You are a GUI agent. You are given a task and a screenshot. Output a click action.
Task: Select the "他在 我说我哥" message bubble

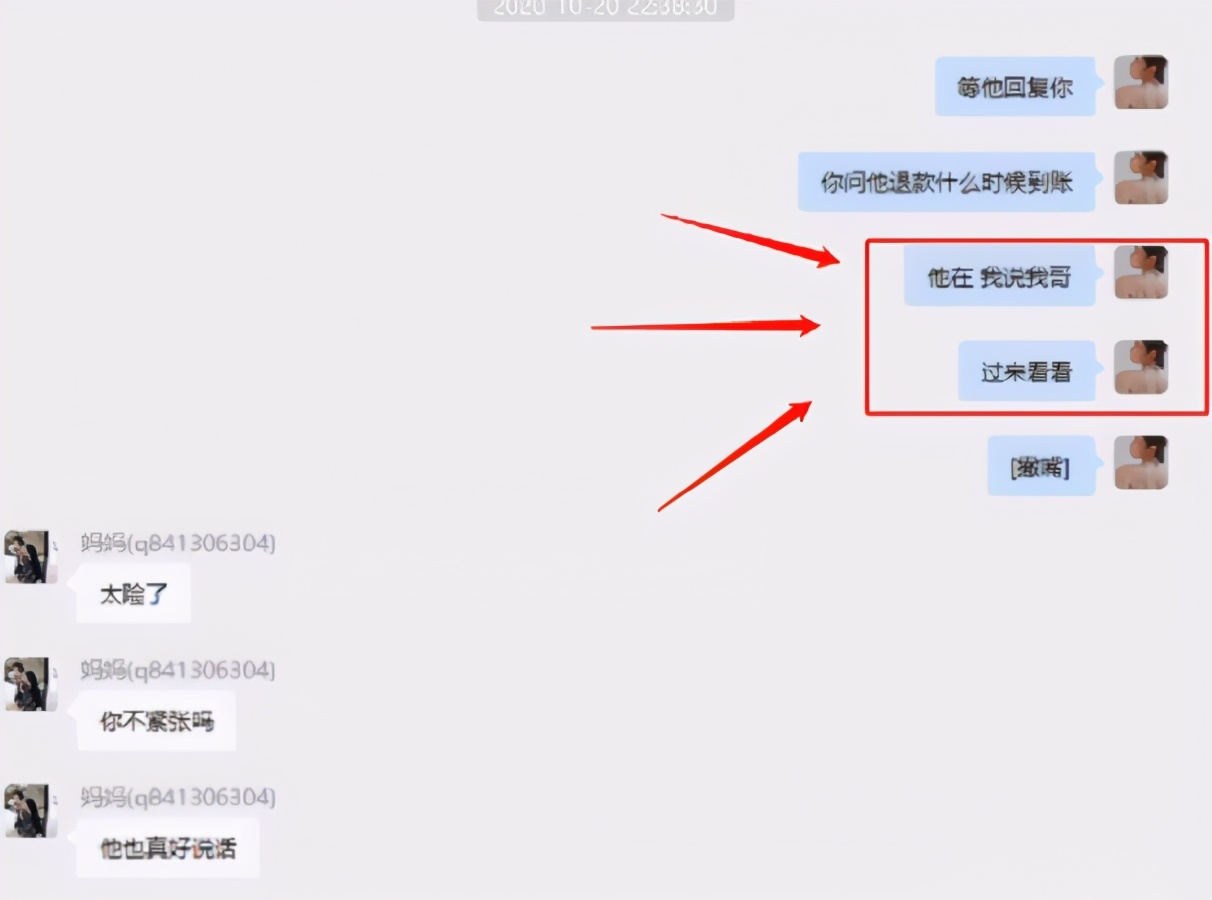tap(999, 277)
